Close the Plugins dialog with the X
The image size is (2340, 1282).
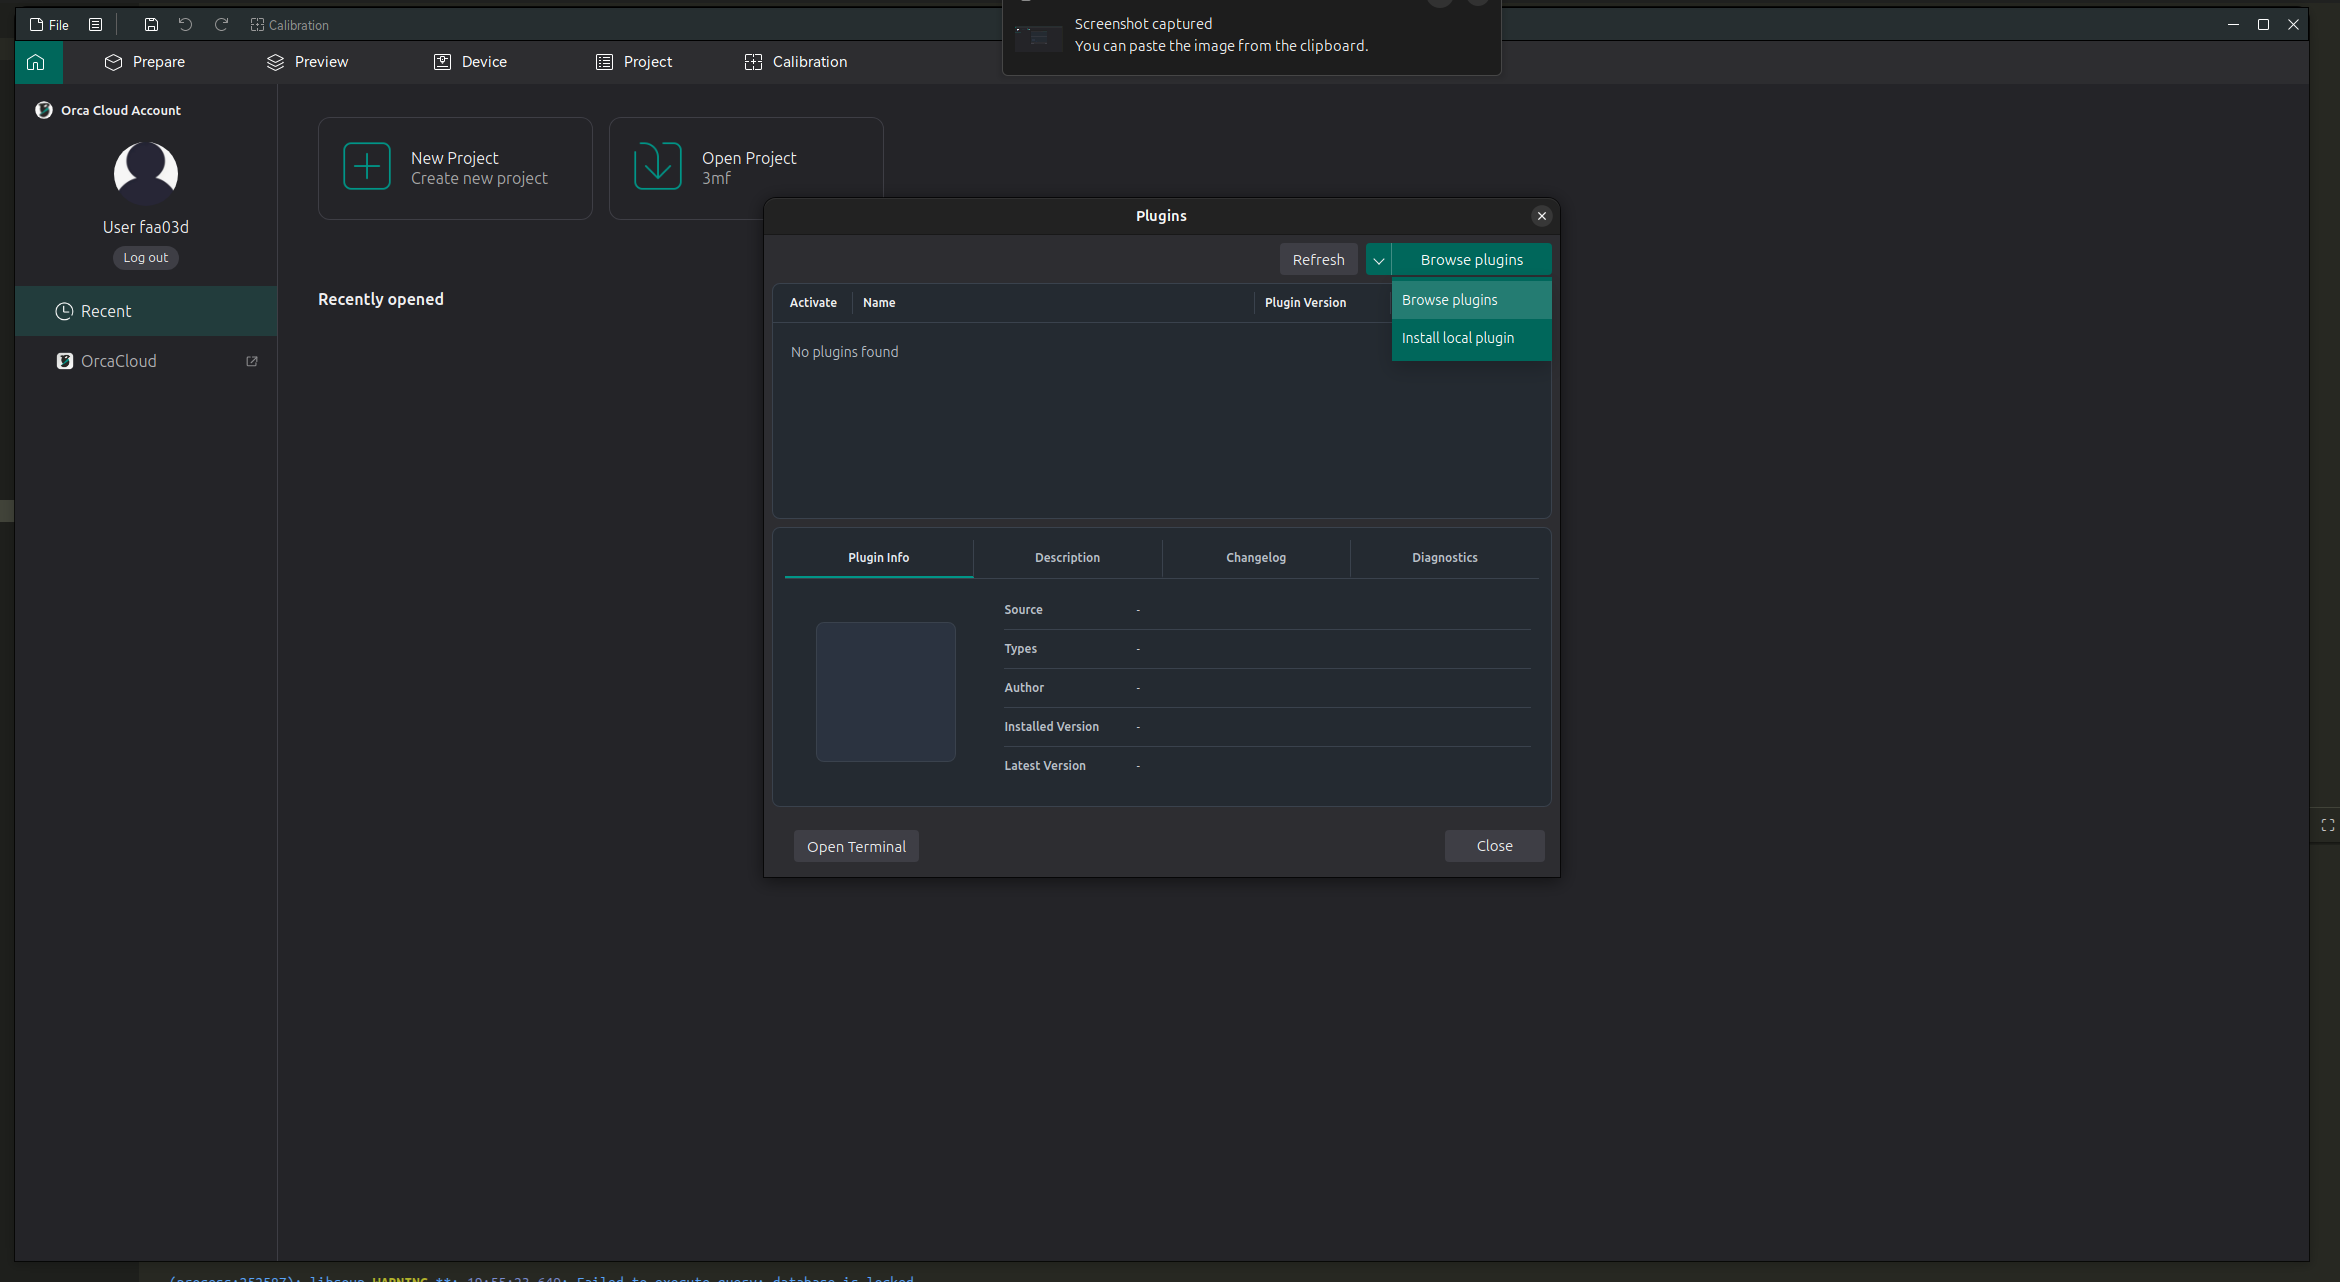(x=1542, y=216)
